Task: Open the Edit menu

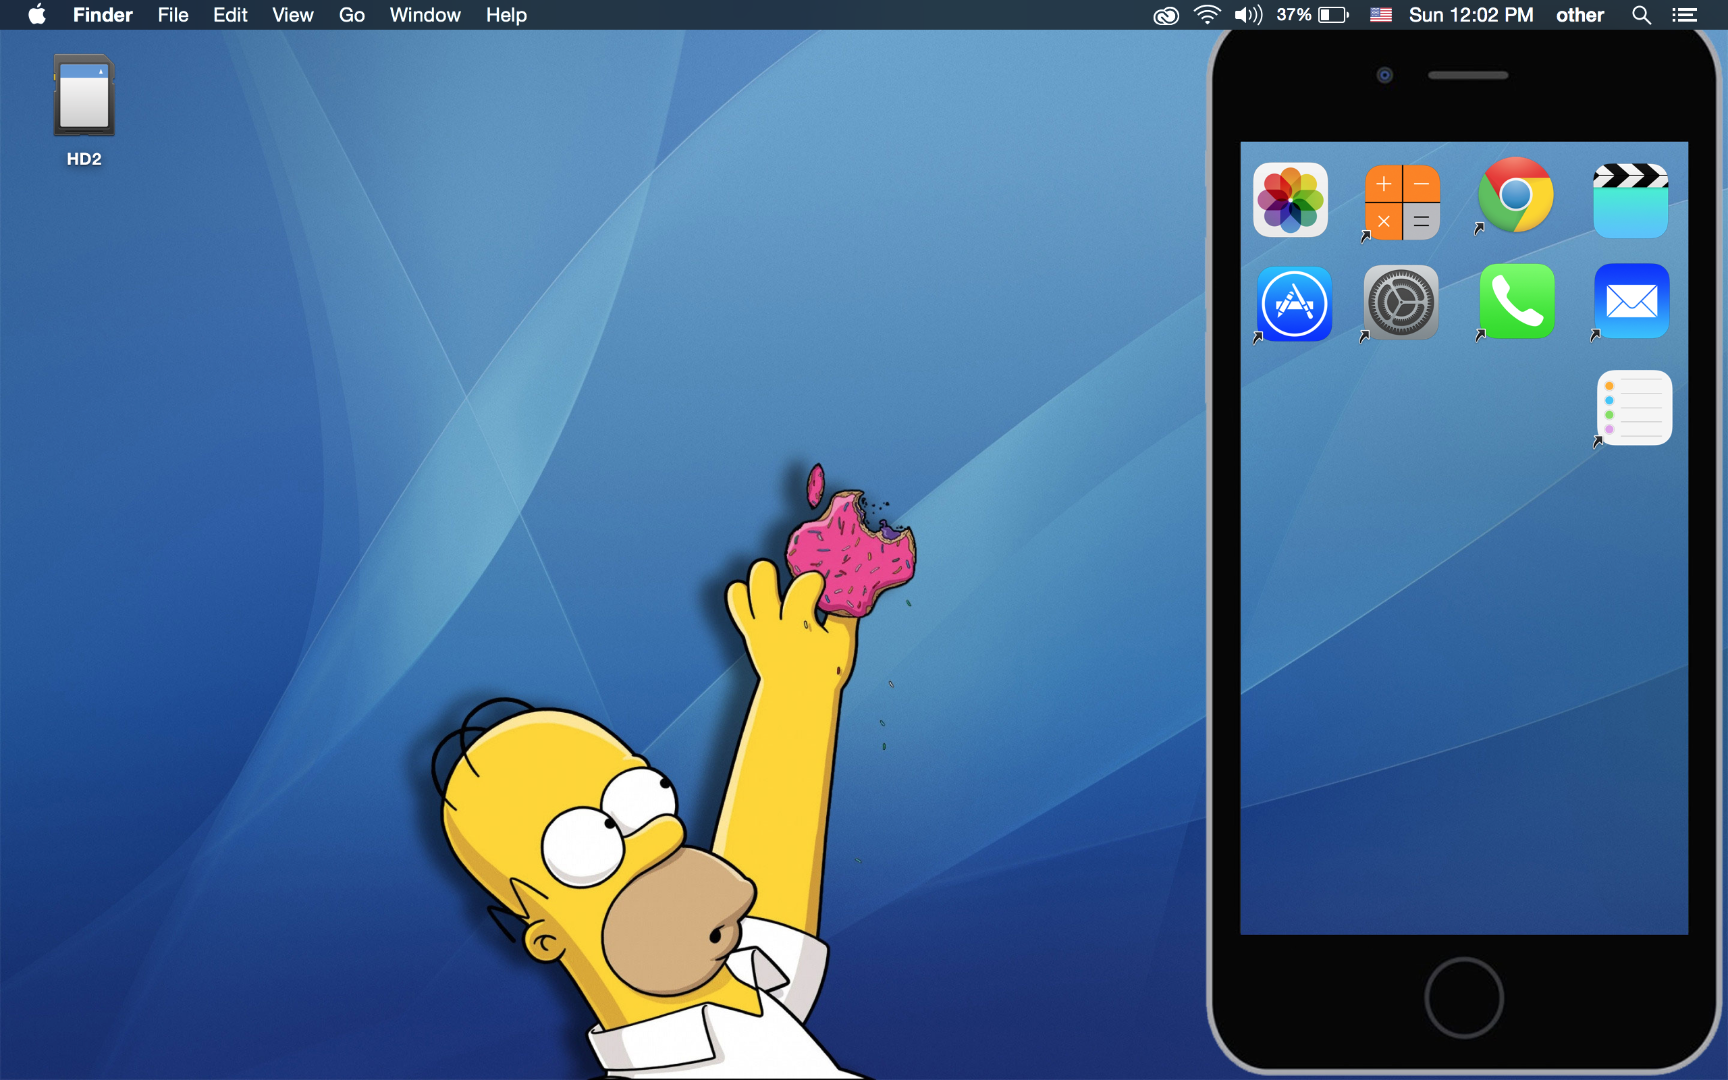Action: coord(230,15)
